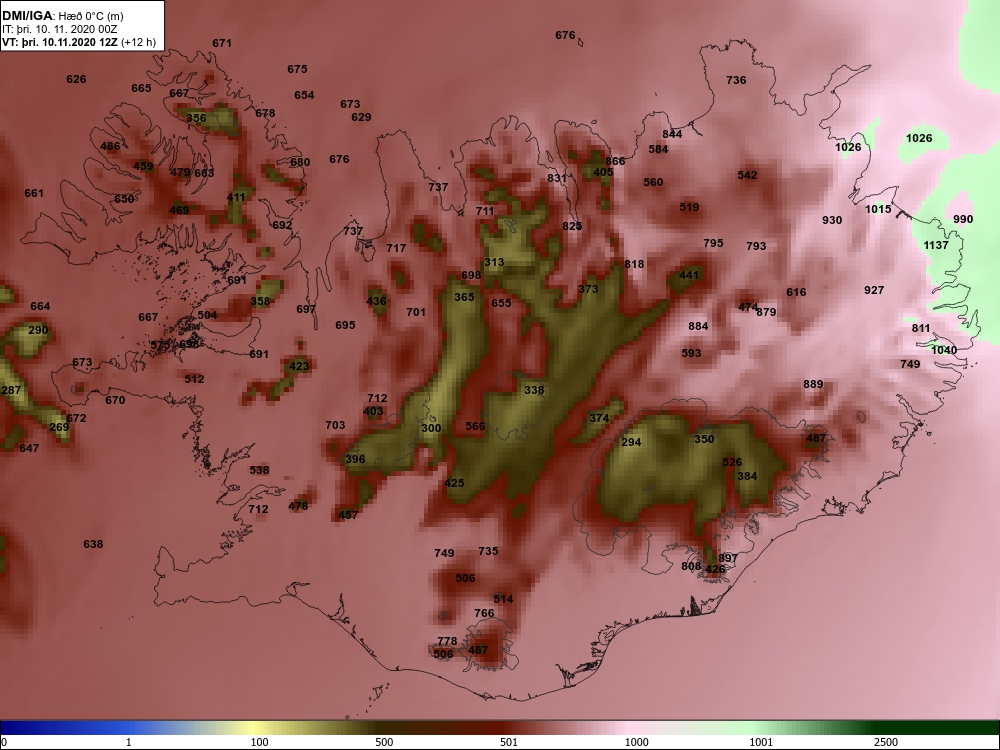Screen dimensions: 1000x750
Task: Click the value 566 on the map
Action: (475, 427)
